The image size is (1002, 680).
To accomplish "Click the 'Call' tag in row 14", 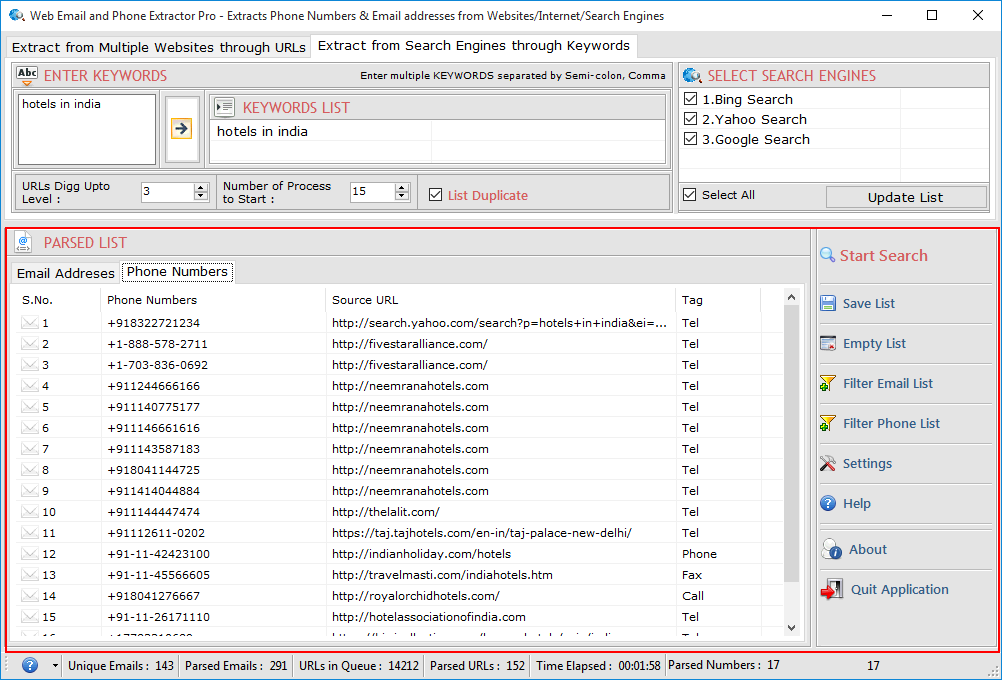I will (693, 596).
